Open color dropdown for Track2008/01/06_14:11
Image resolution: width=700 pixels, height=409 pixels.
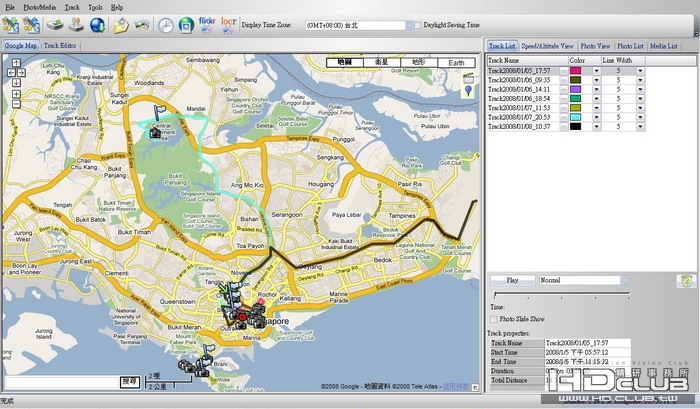click(597, 90)
